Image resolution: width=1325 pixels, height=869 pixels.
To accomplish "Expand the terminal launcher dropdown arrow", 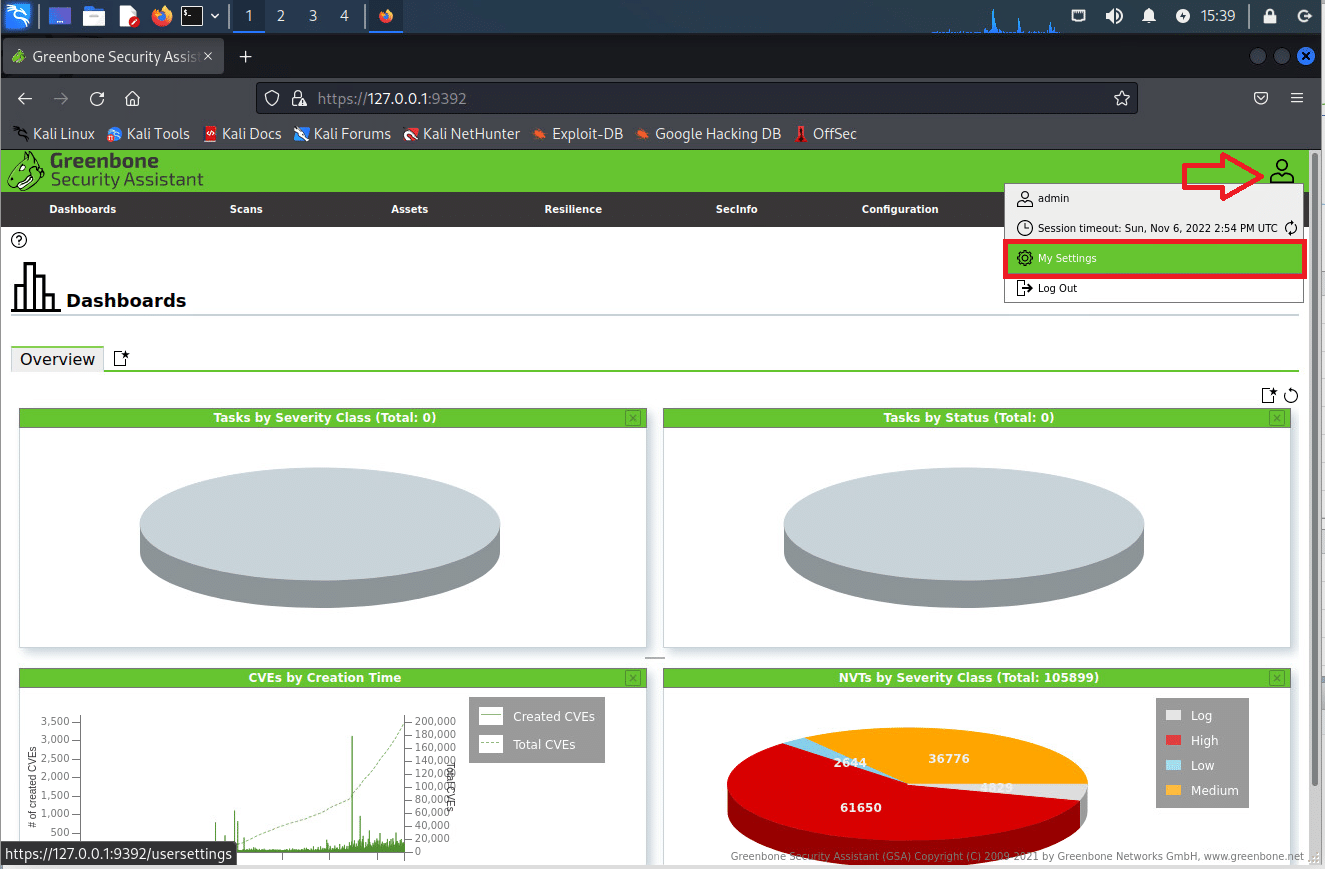I will coord(215,16).
